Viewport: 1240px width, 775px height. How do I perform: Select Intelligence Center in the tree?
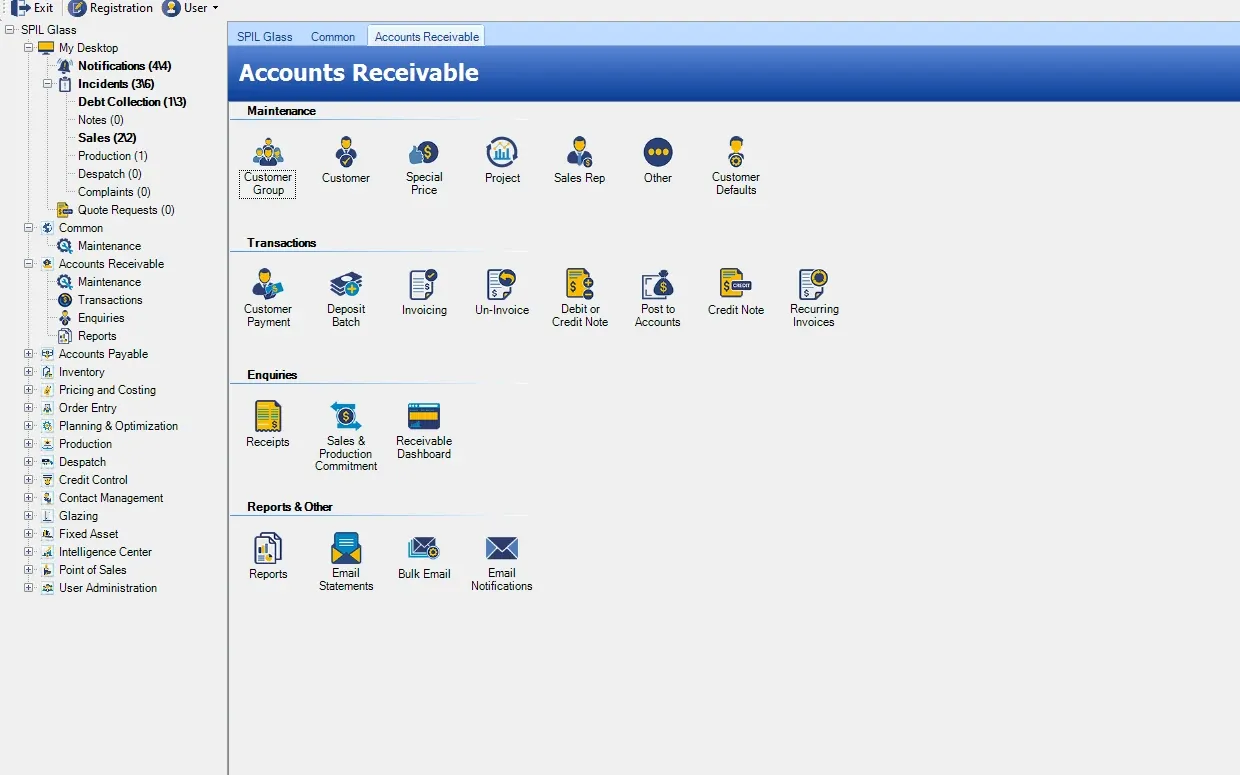pyautogui.click(x=105, y=552)
